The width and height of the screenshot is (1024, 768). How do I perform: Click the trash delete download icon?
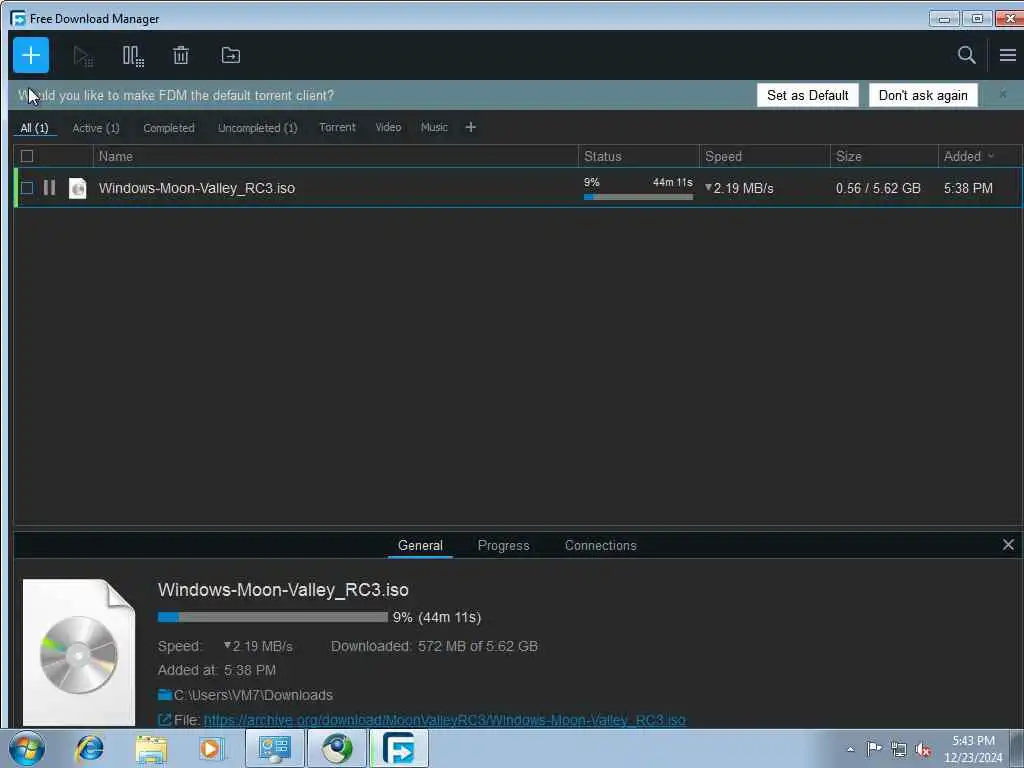point(181,56)
